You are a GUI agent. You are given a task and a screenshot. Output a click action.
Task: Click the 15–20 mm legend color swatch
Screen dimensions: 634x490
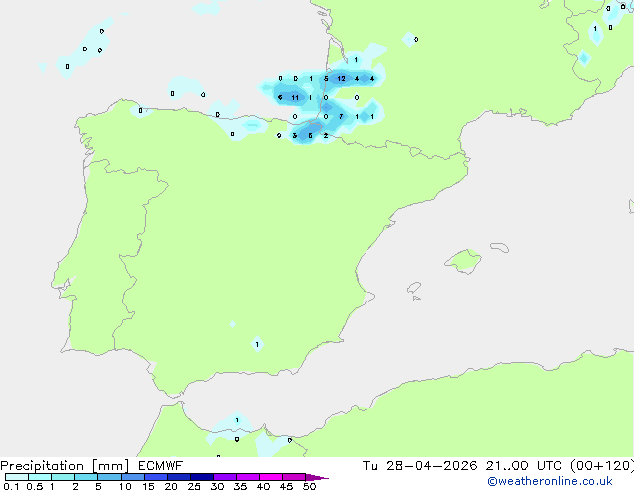pos(155,477)
